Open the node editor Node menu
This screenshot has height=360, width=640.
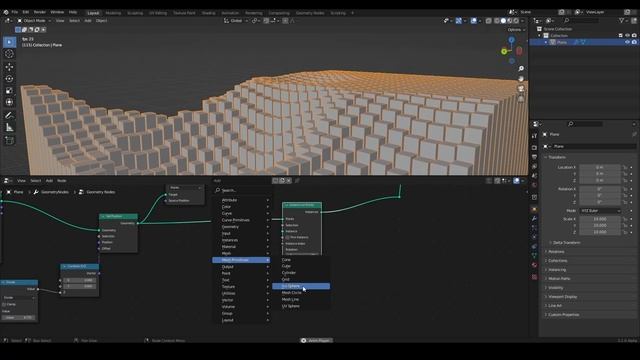click(62, 180)
